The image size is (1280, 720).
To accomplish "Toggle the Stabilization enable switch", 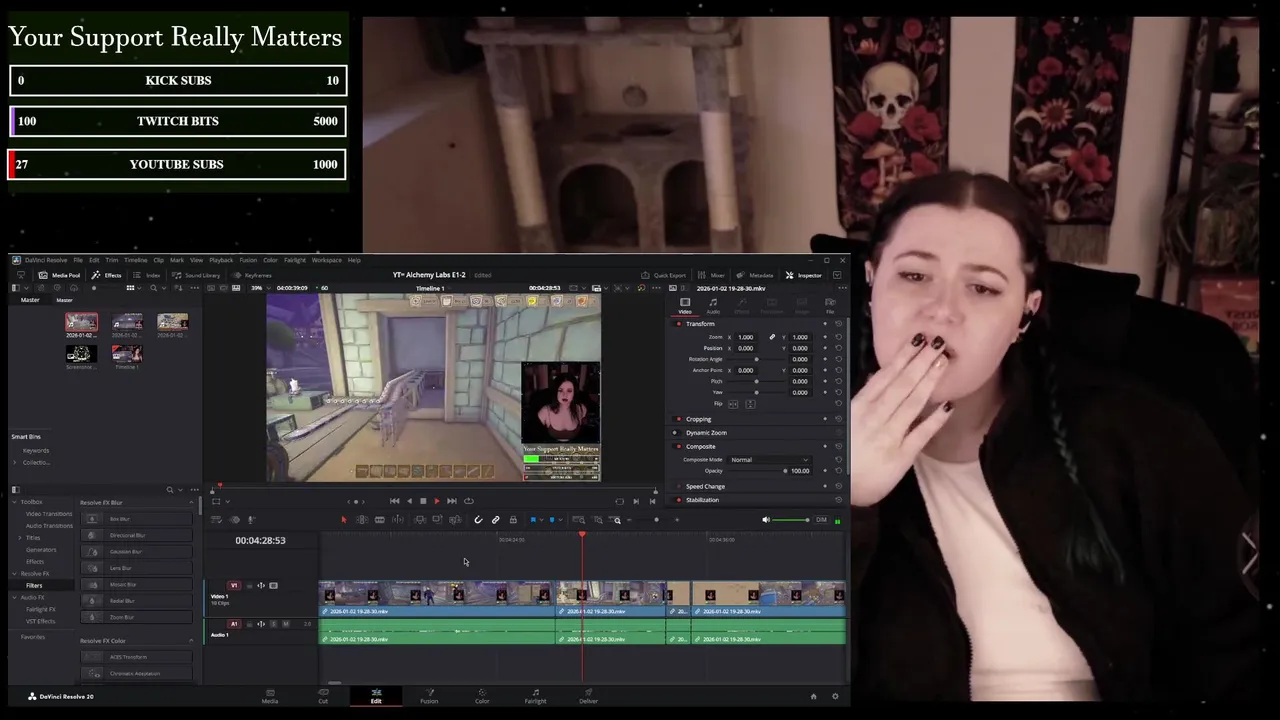I will tap(678, 500).
